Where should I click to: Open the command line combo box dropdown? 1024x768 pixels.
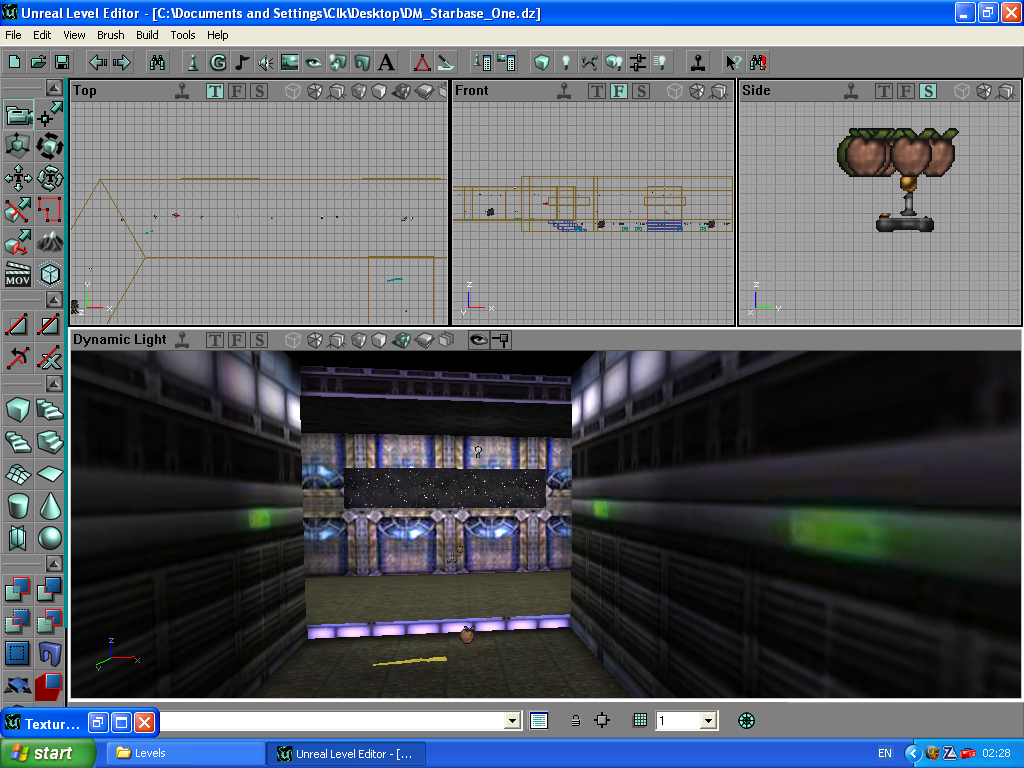pyautogui.click(x=513, y=721)
